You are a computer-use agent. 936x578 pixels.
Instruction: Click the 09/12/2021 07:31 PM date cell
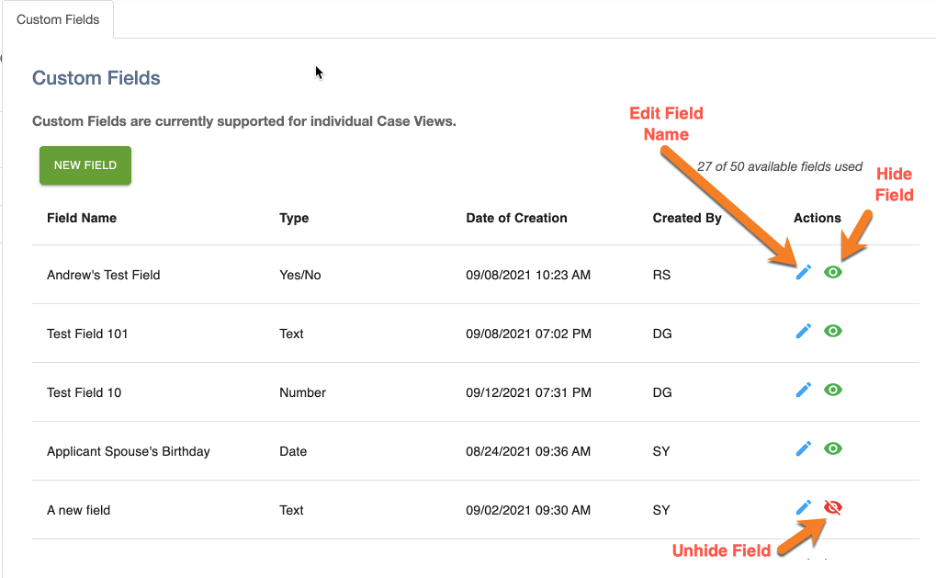[x=529, y=392]
